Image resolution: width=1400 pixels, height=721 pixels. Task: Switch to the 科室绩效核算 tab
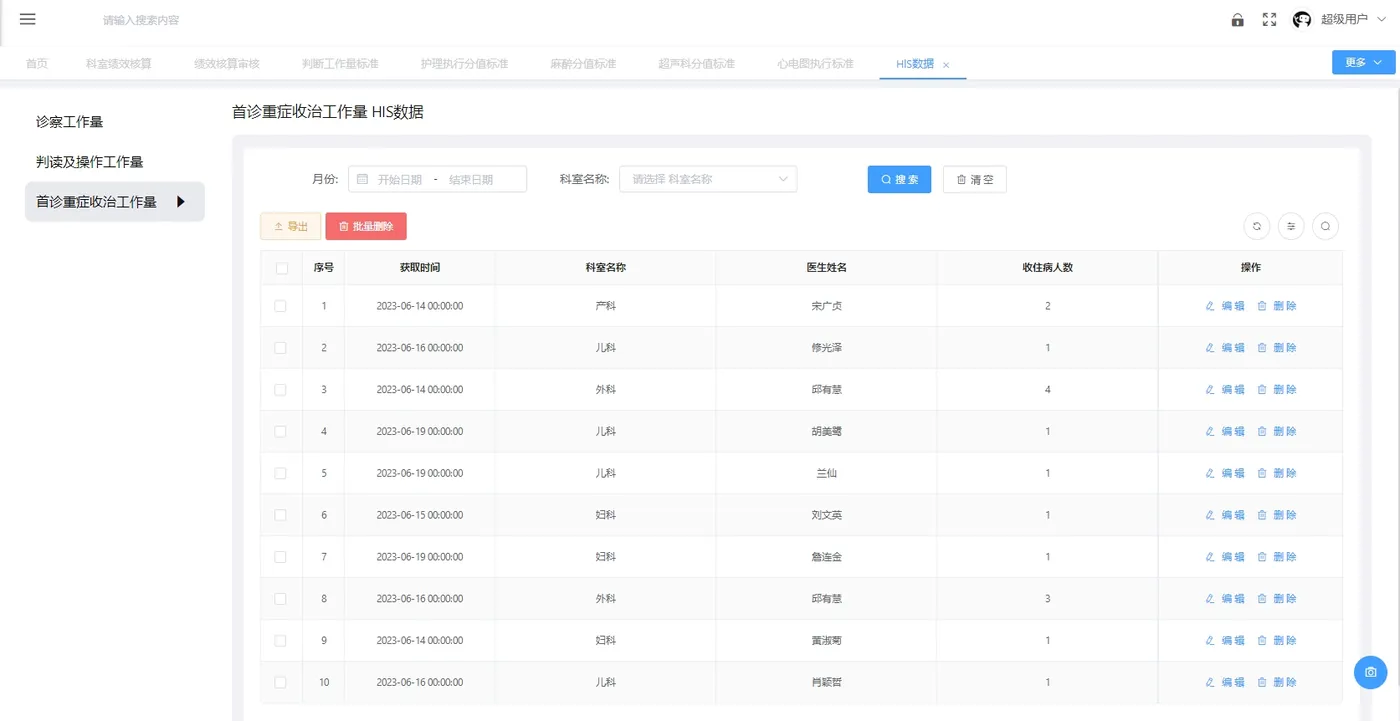point(119,64)
